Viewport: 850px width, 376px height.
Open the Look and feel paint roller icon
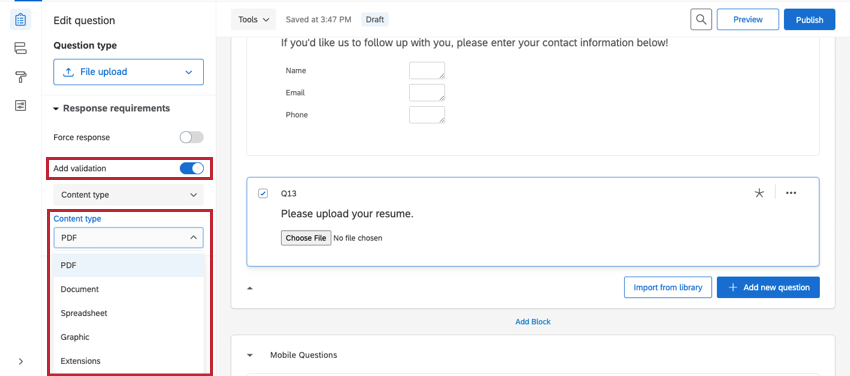[20, 77]
